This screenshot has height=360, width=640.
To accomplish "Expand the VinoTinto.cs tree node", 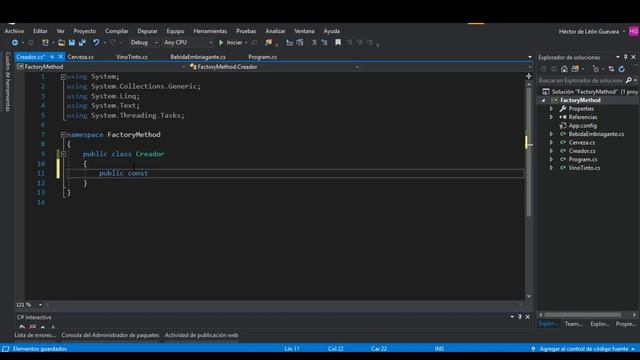I will tap(551, 168).
